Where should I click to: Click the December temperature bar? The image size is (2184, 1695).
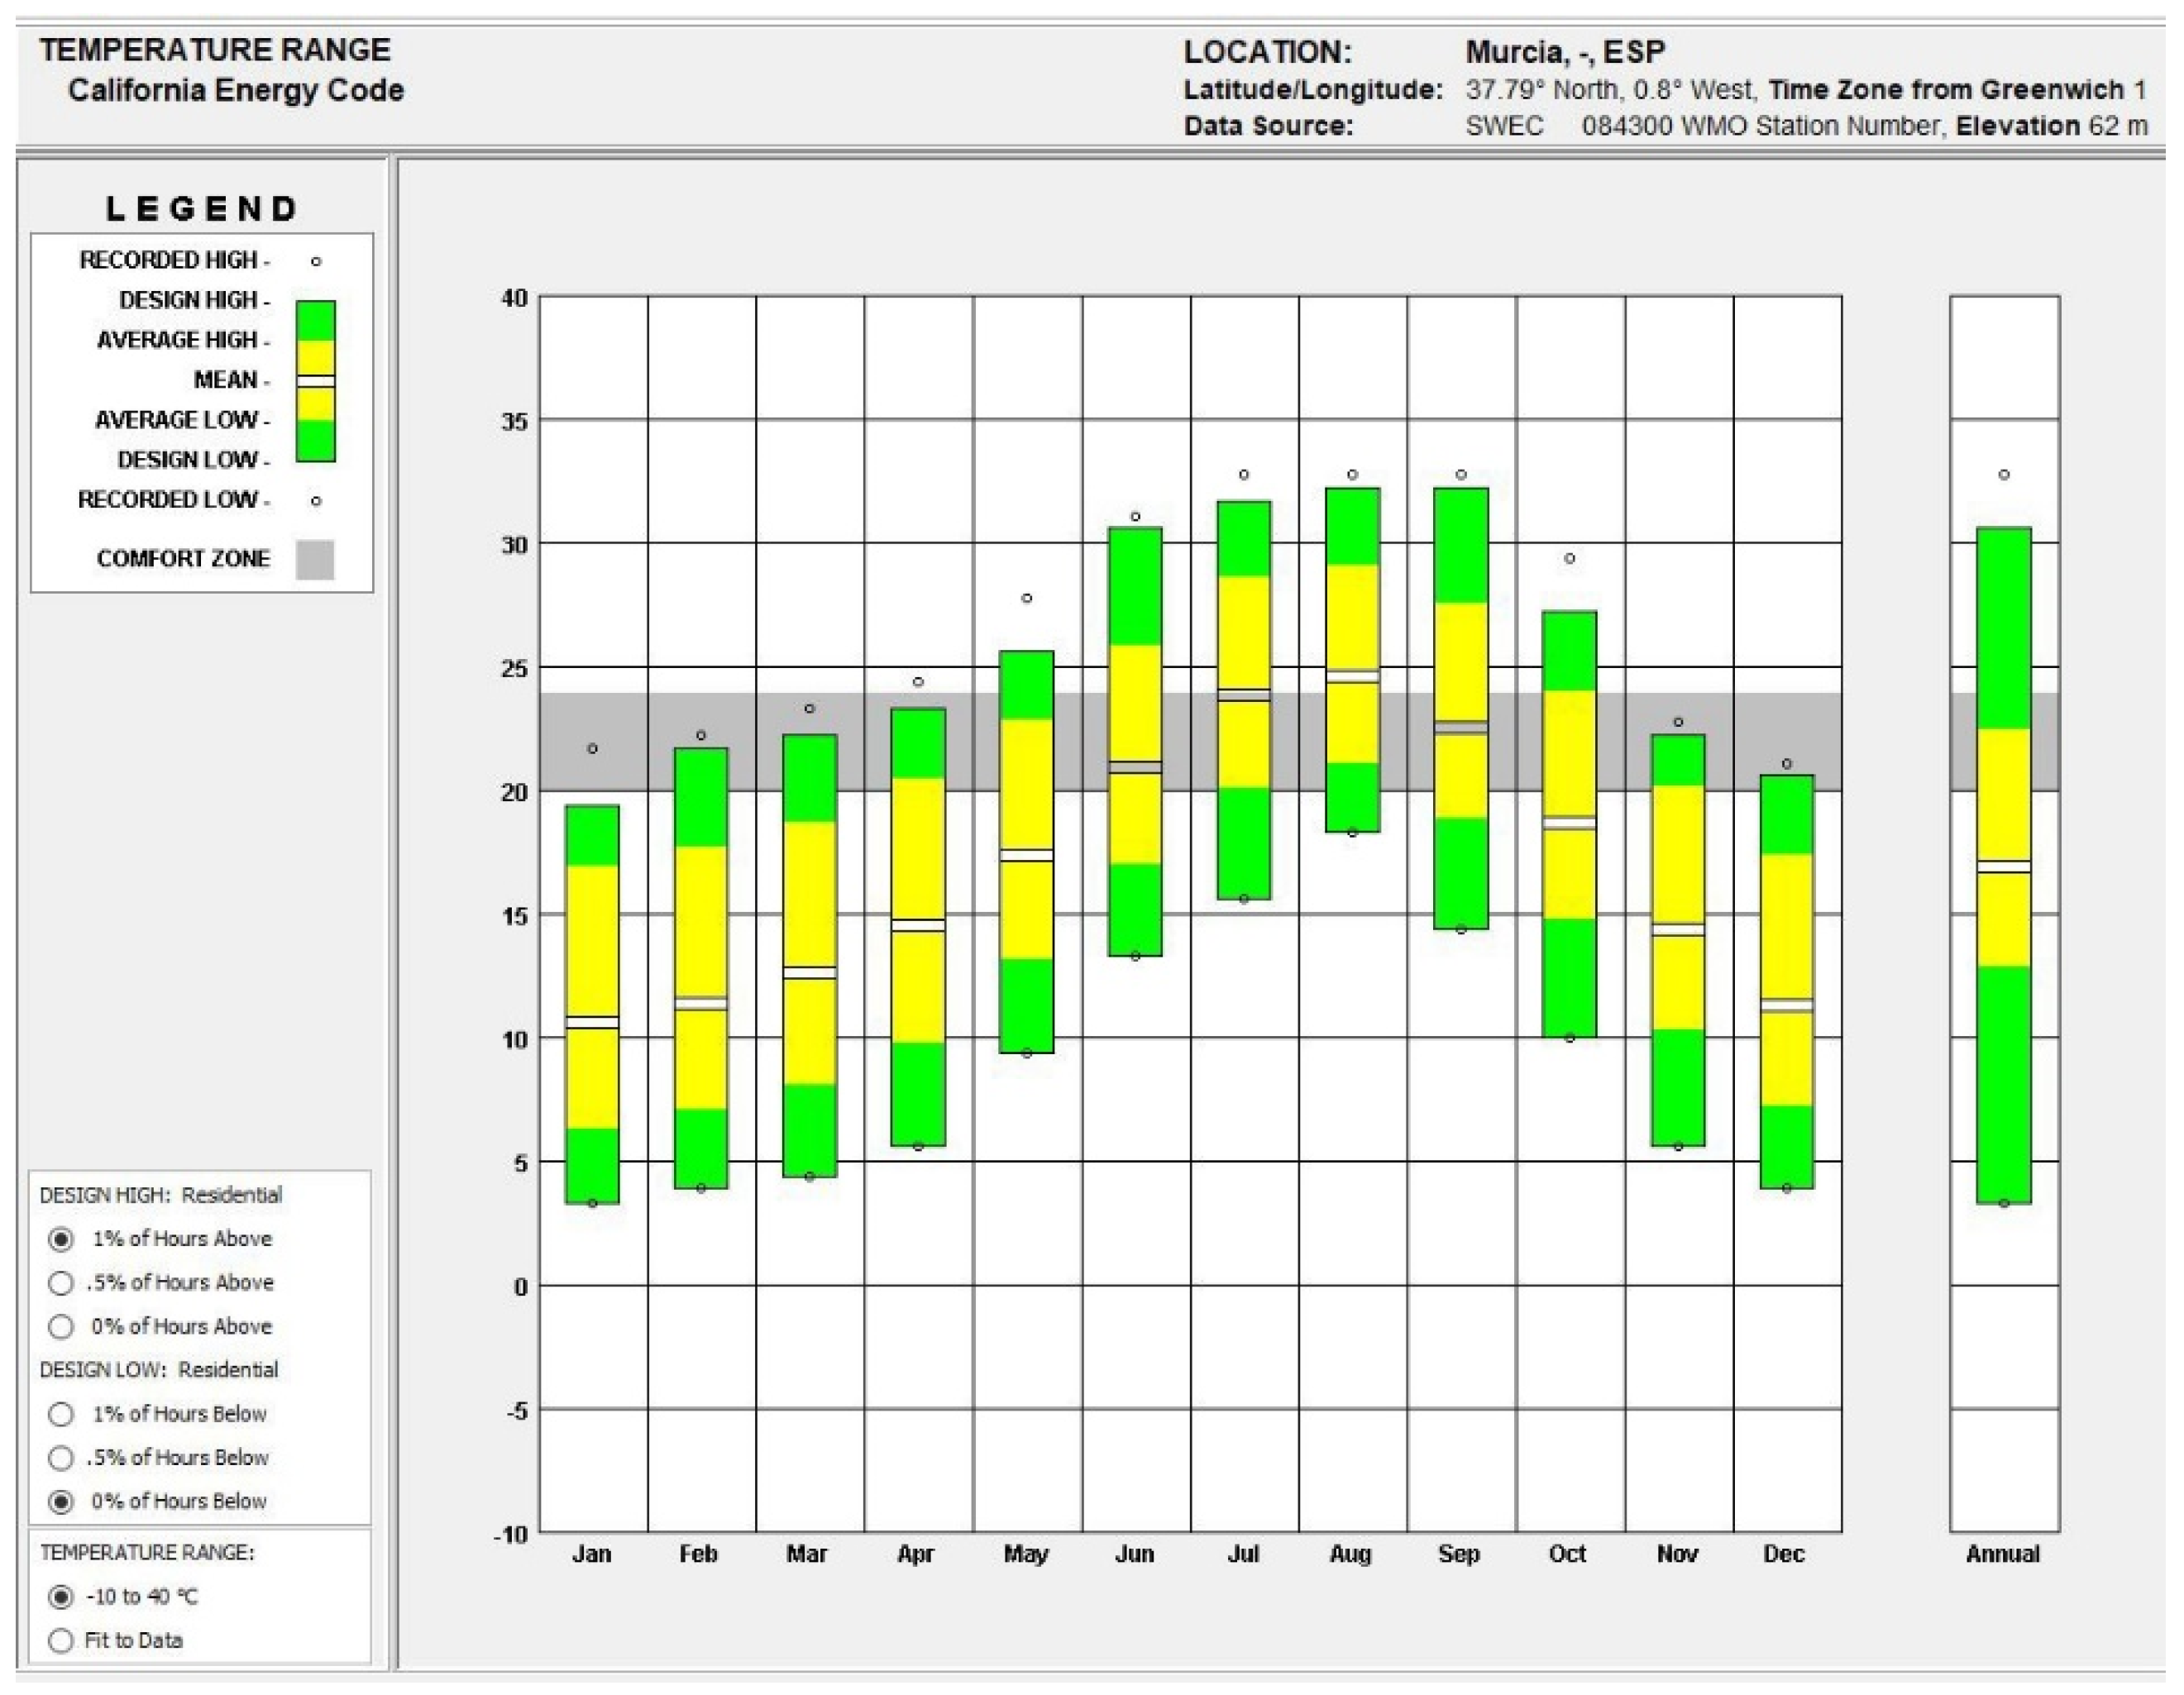(x=1787, y=982)
